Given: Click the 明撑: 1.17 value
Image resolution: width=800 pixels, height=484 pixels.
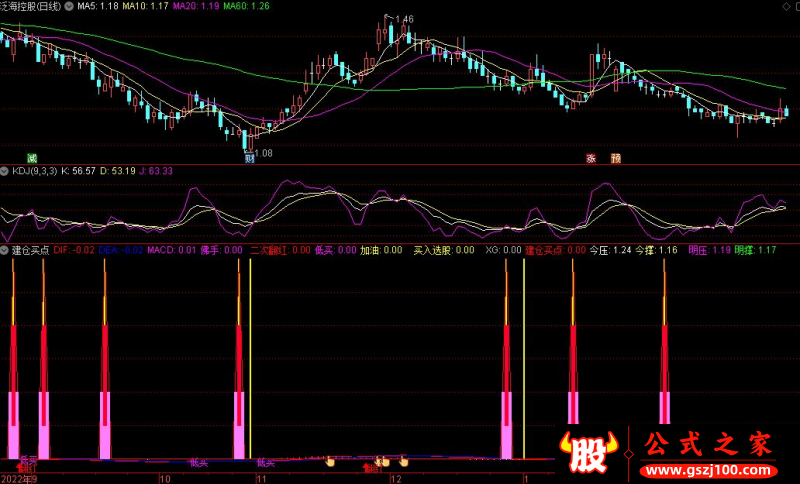Looking at the screenshot, I should [755, 250].
